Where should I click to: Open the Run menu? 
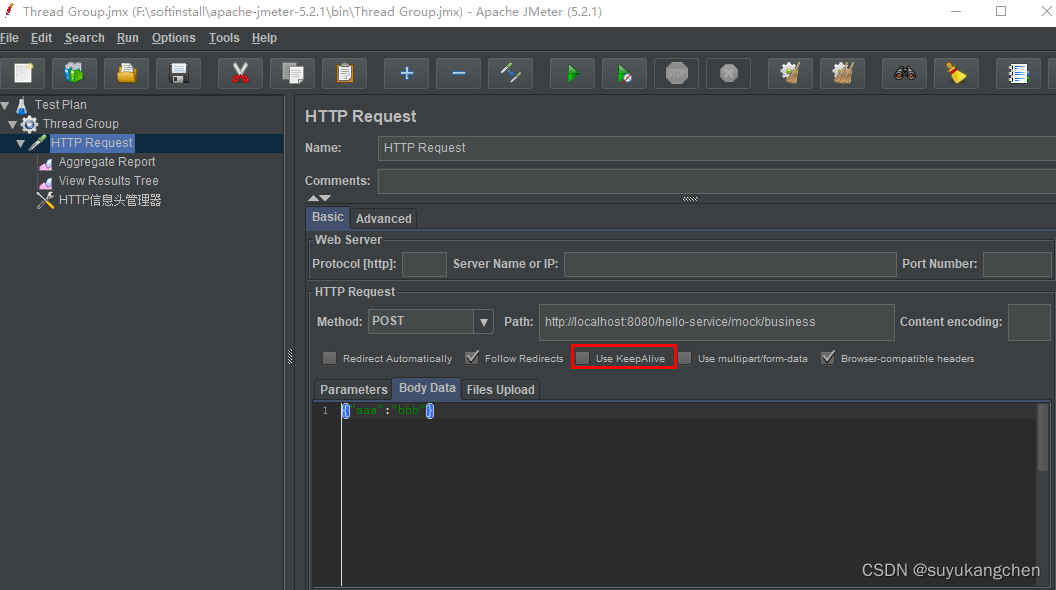(x=127, y=38)
